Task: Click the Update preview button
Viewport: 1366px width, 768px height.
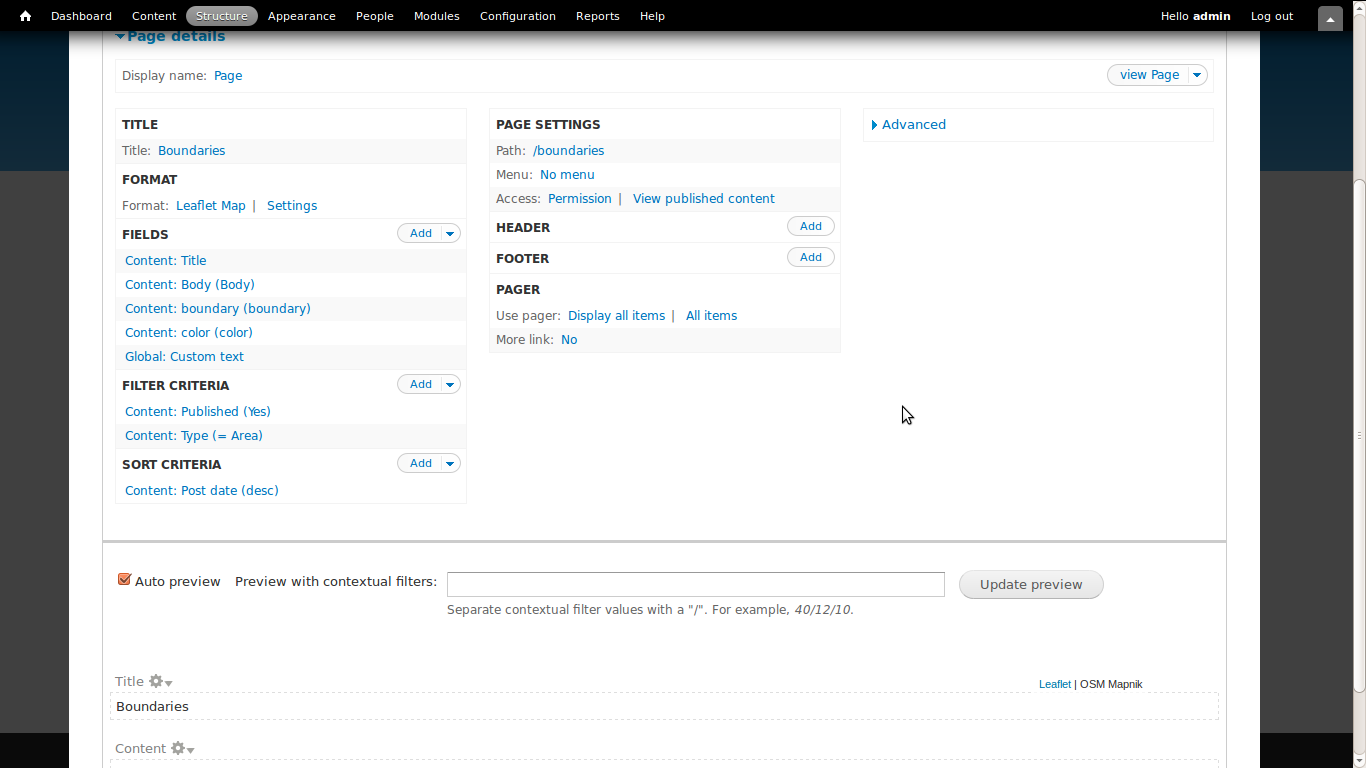Action: pos(1031,584)
